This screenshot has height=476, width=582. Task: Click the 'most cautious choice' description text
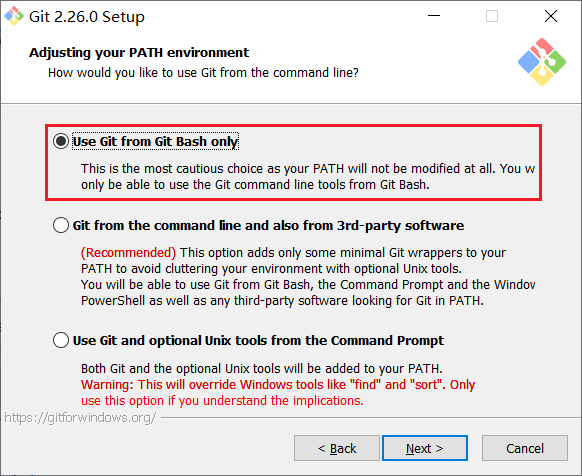(308, 177)
